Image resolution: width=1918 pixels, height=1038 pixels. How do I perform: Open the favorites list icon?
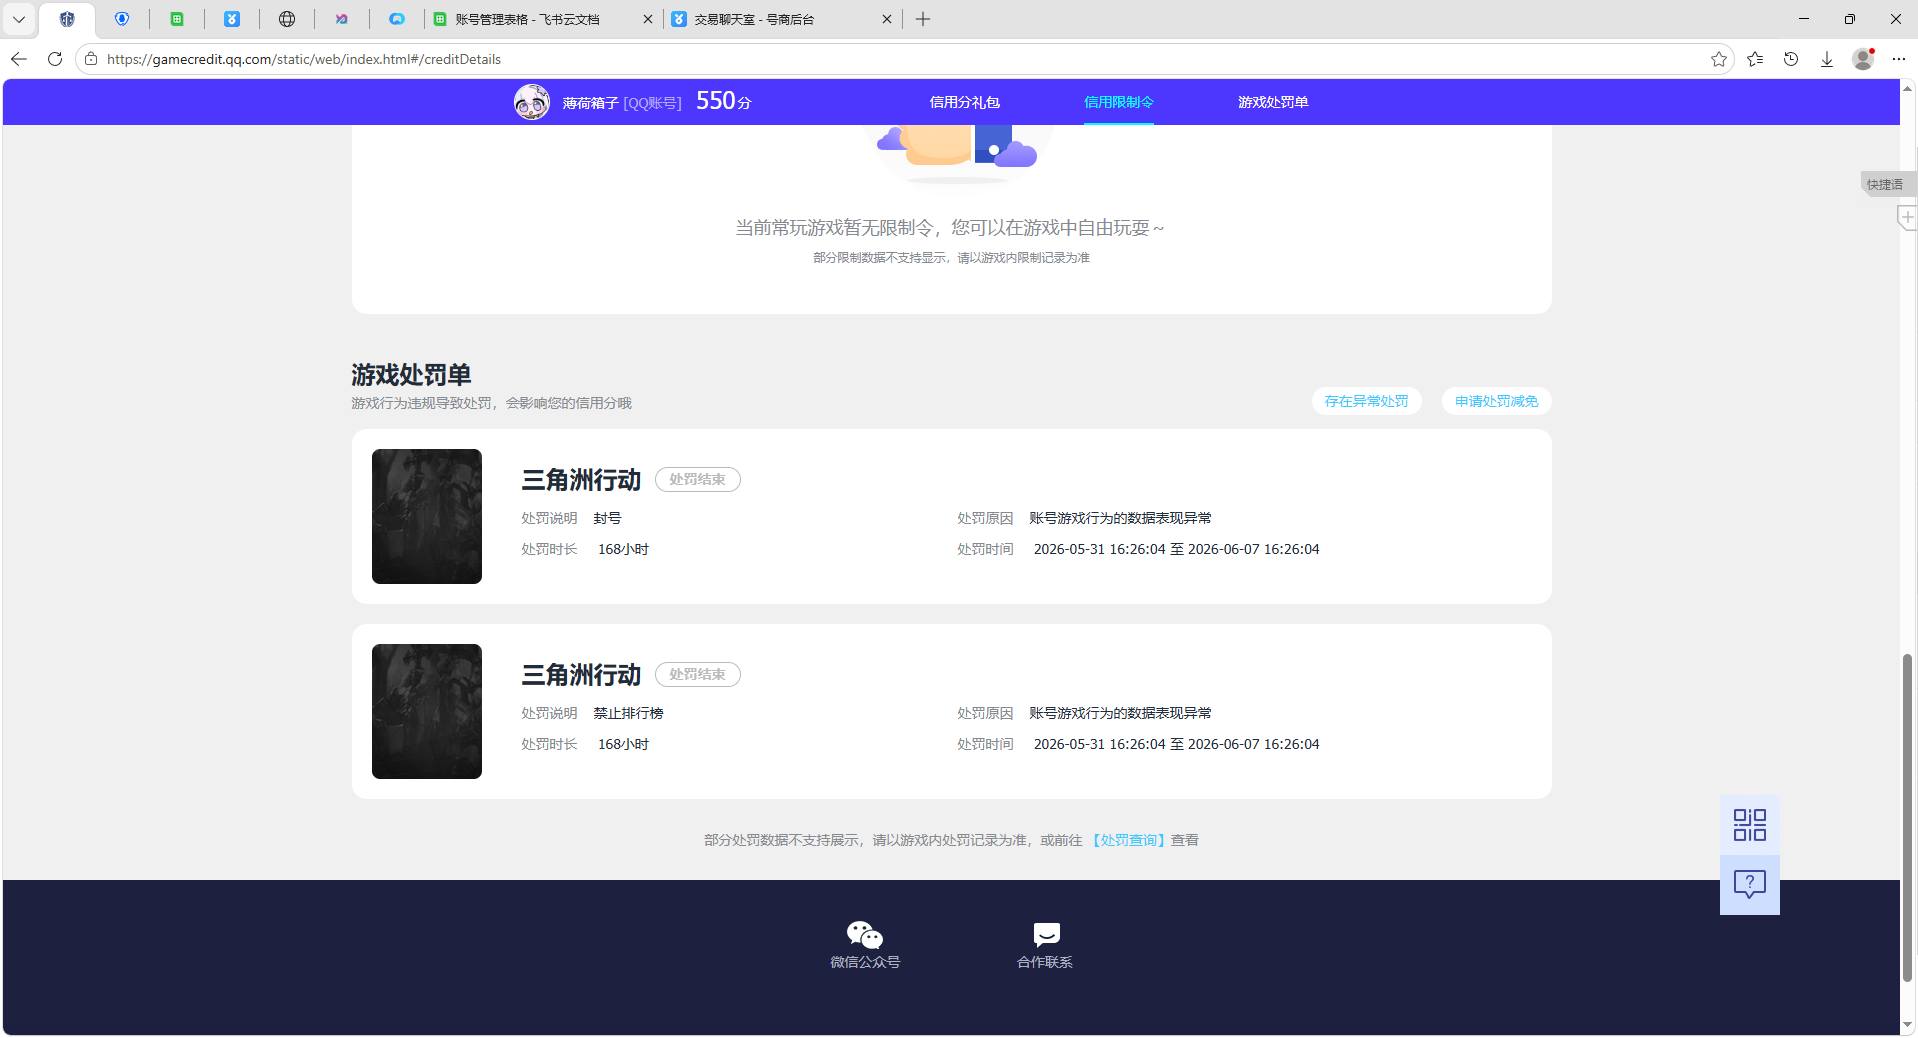1755,59
